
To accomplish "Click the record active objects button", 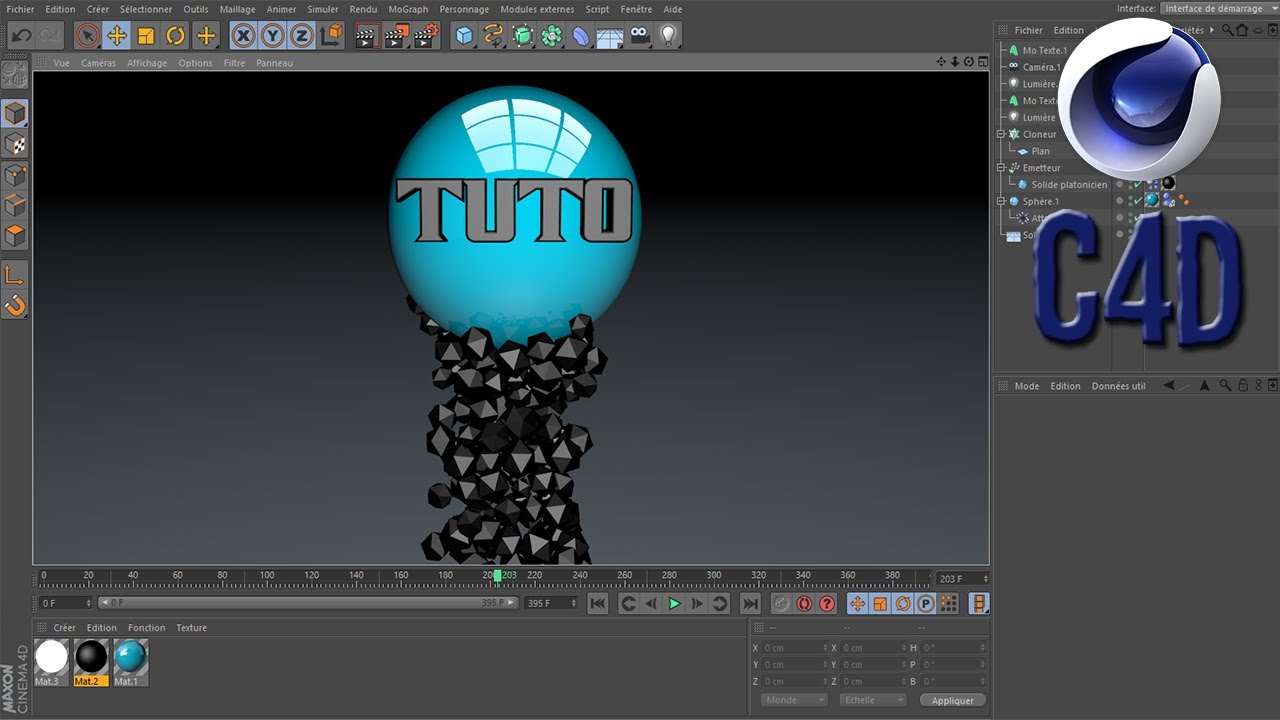I will pyautogui.click(x=781, y=604).
